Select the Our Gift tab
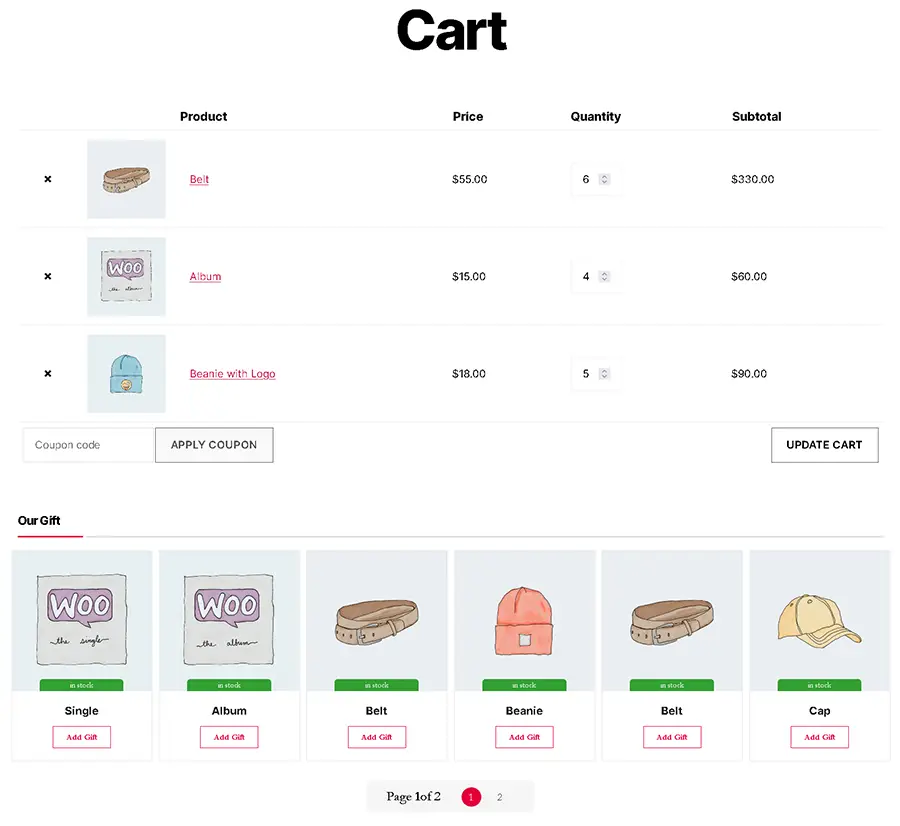Screen dimensions: 900x826 [x=40, y=521]
